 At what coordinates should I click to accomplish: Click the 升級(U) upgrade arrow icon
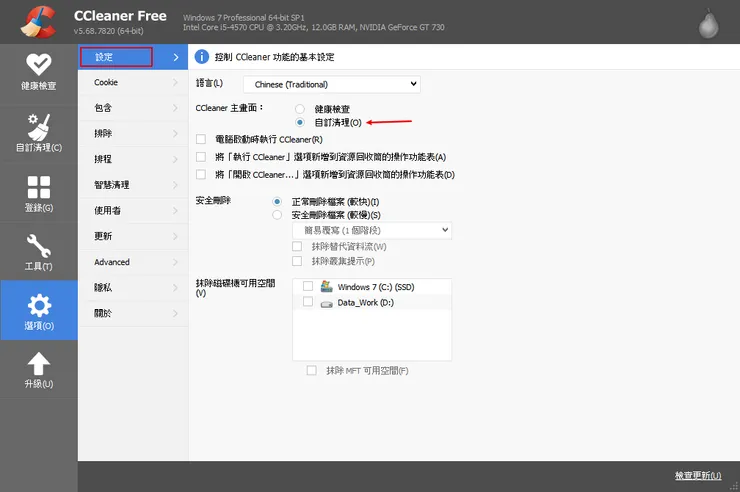coord(39,364)
